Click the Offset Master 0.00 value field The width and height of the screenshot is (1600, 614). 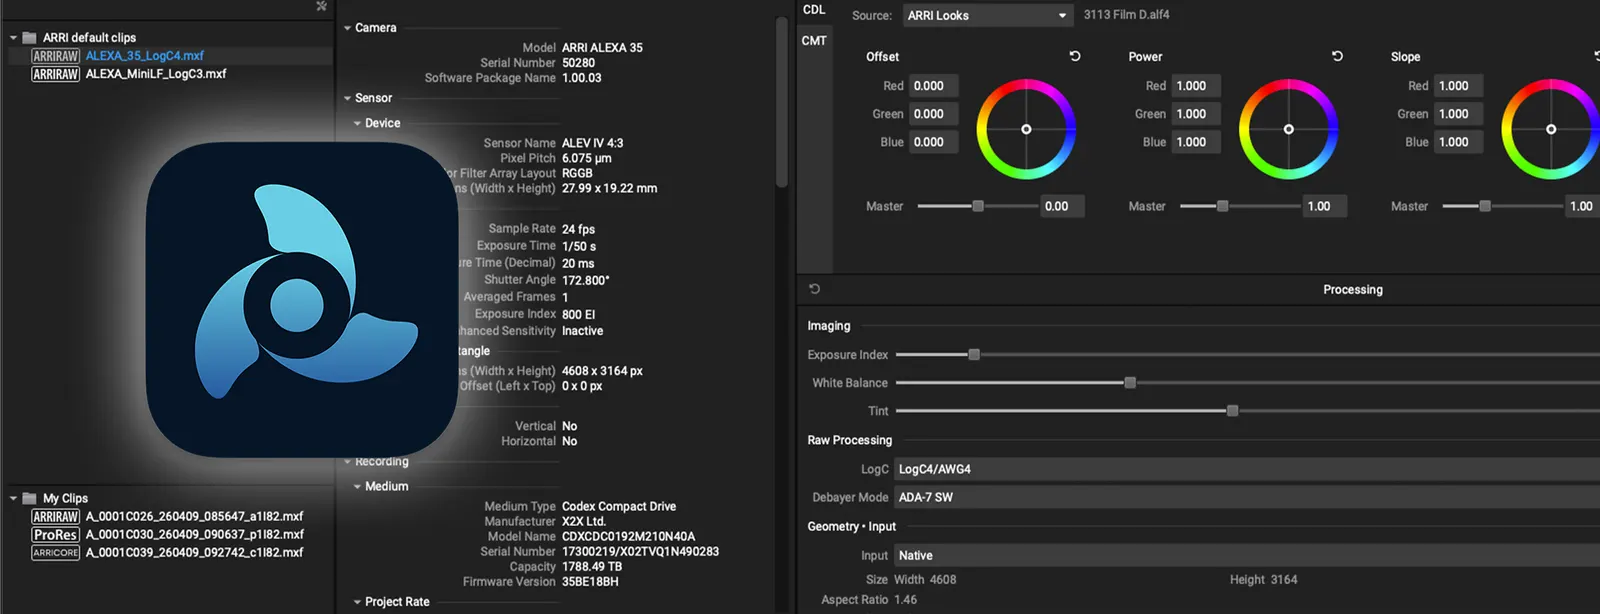pyautogui.click(x=1063, y=206)
